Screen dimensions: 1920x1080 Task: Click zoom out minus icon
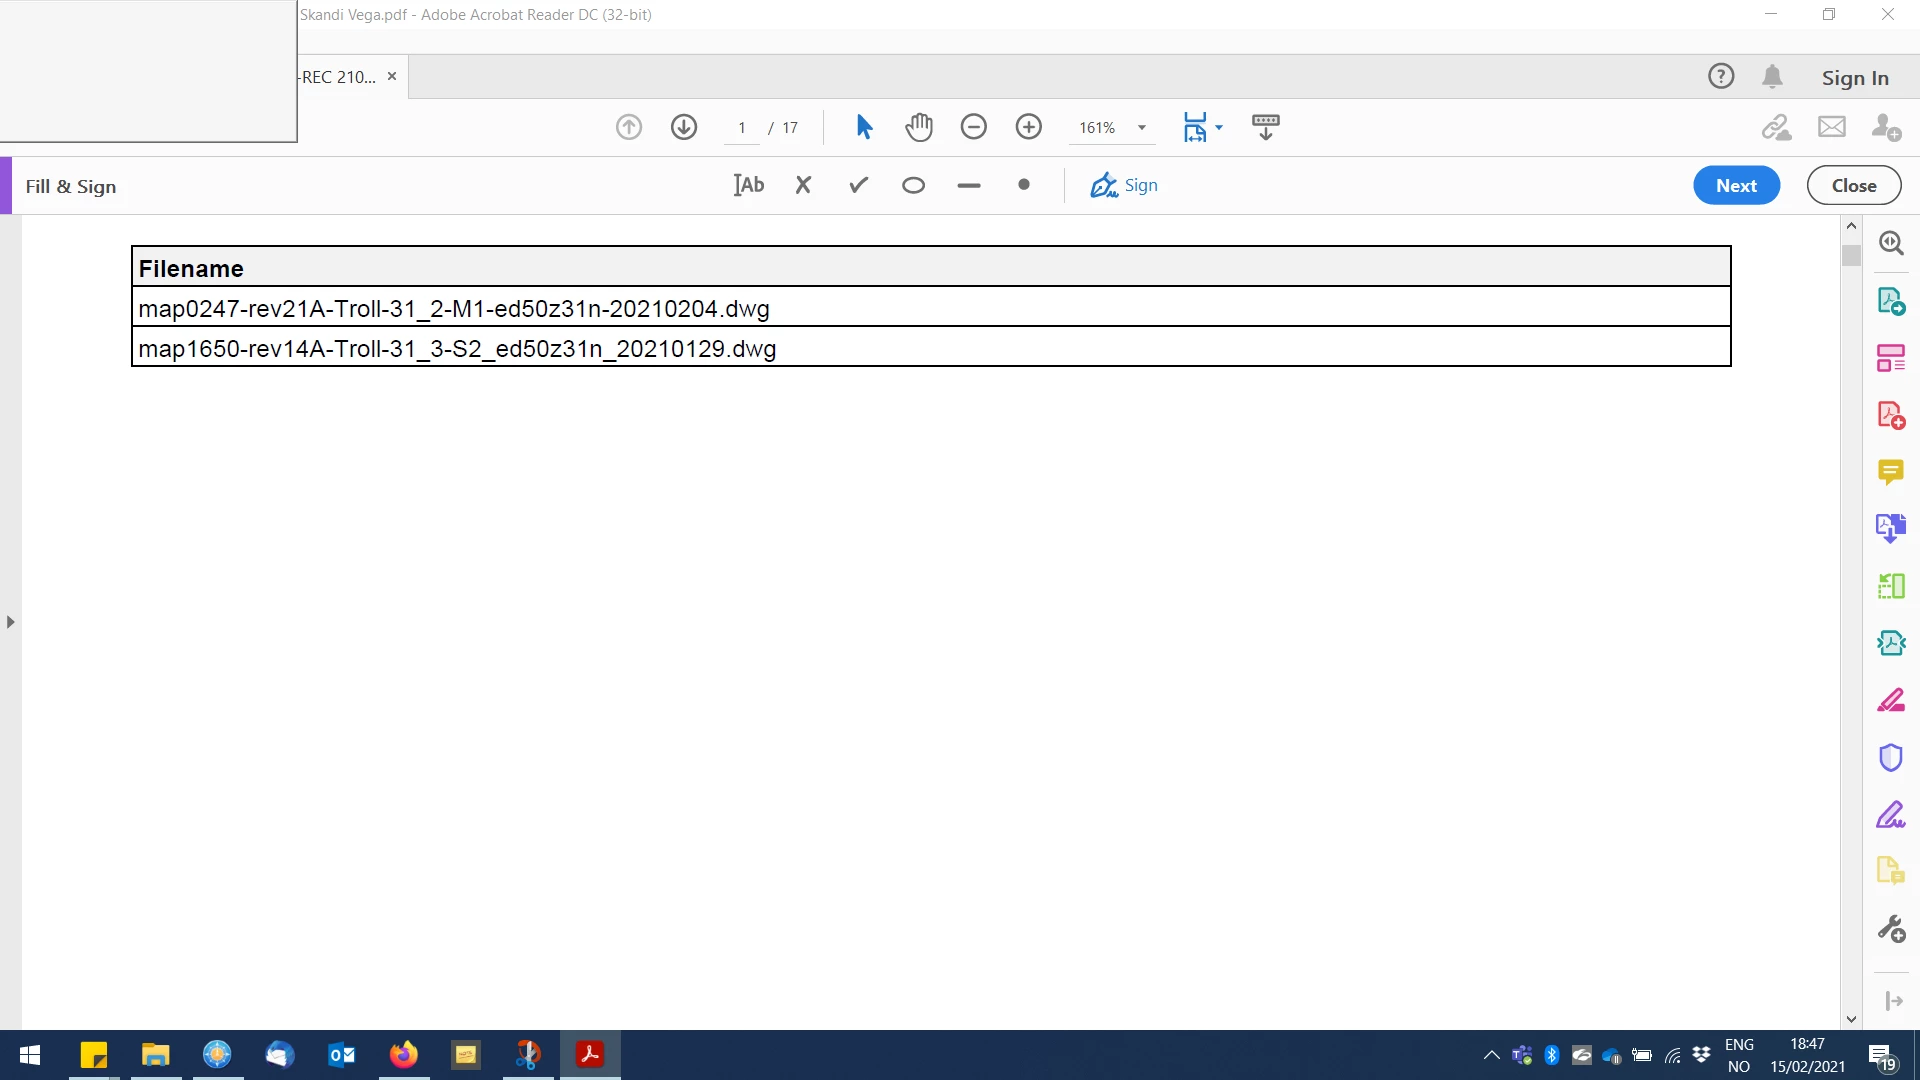click(973, 127)
